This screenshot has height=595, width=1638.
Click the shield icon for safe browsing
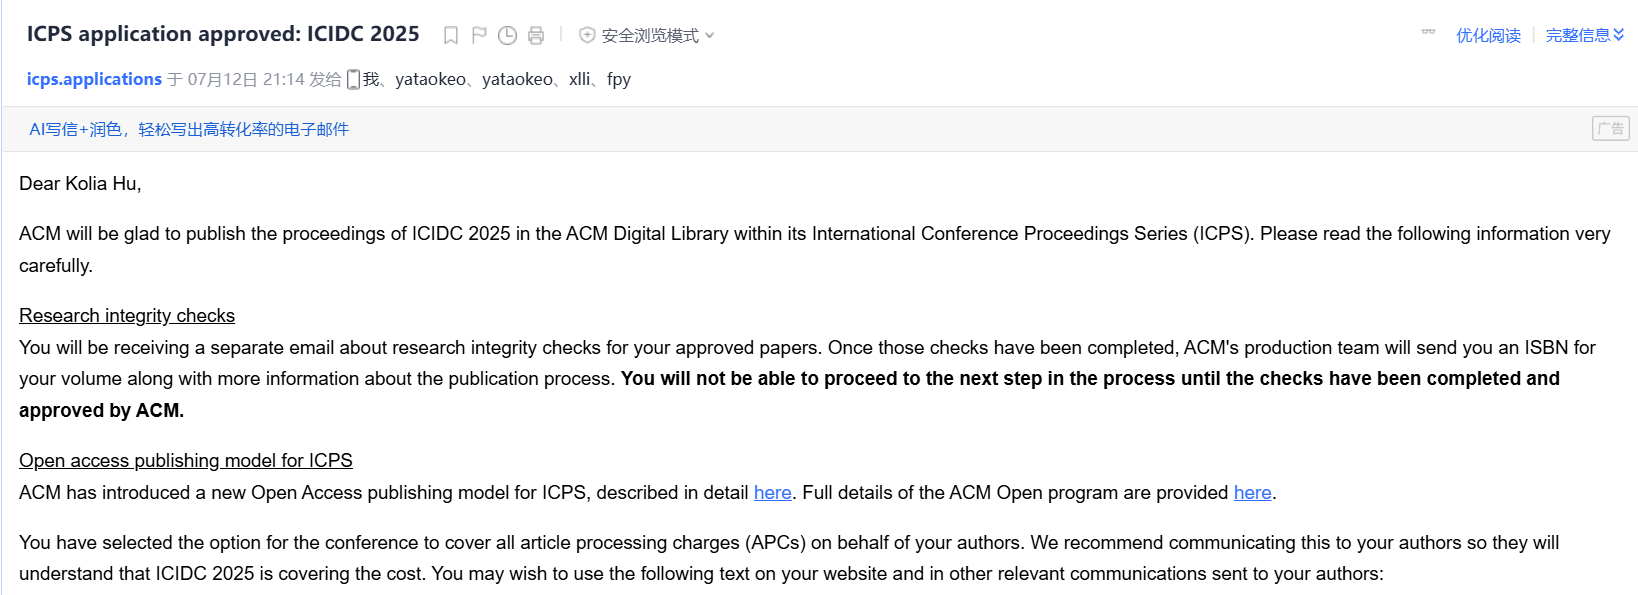[587, 35]
